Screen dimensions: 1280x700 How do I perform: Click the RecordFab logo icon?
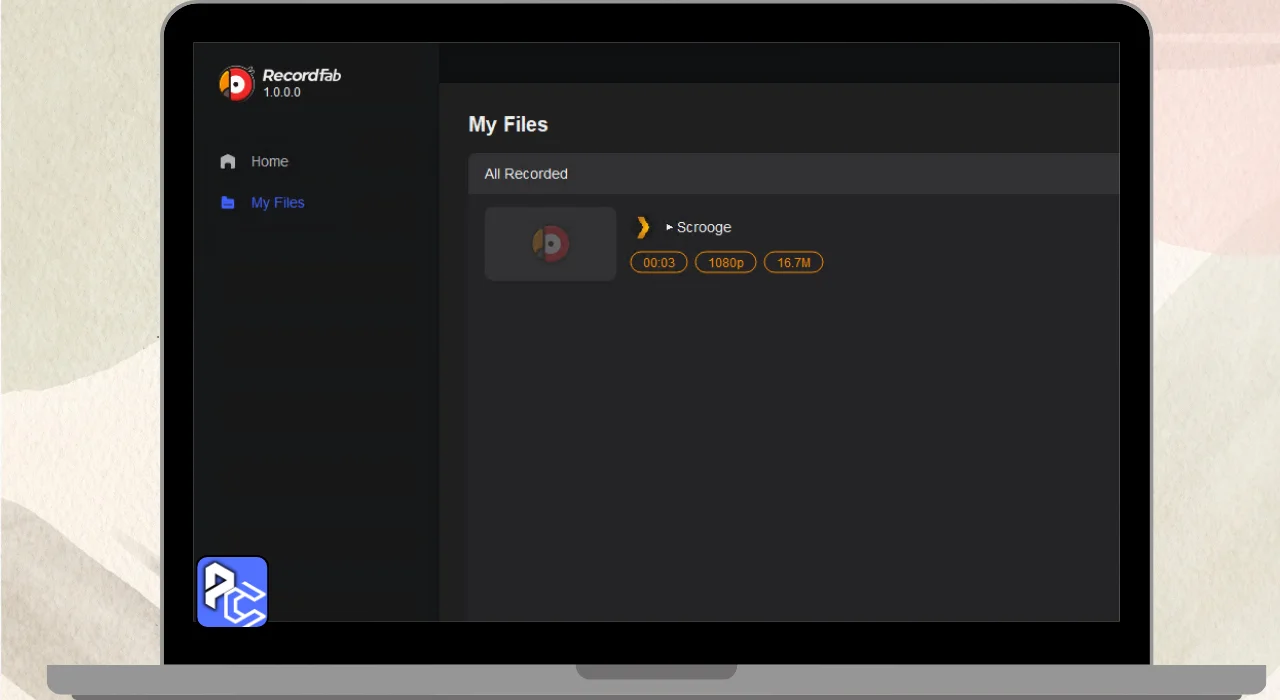pyautogui.click(x=237, y=83)
